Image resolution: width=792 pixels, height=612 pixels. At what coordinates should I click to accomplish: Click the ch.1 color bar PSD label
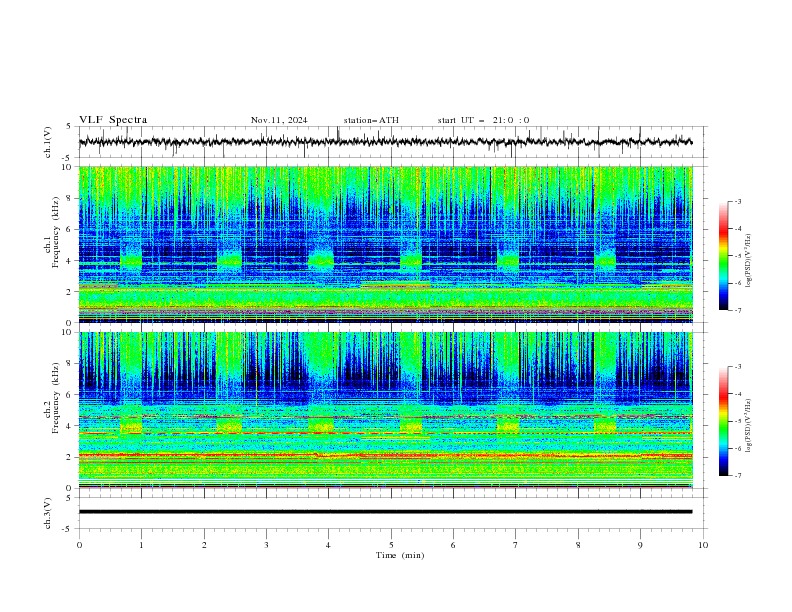[x=749, y=261]
